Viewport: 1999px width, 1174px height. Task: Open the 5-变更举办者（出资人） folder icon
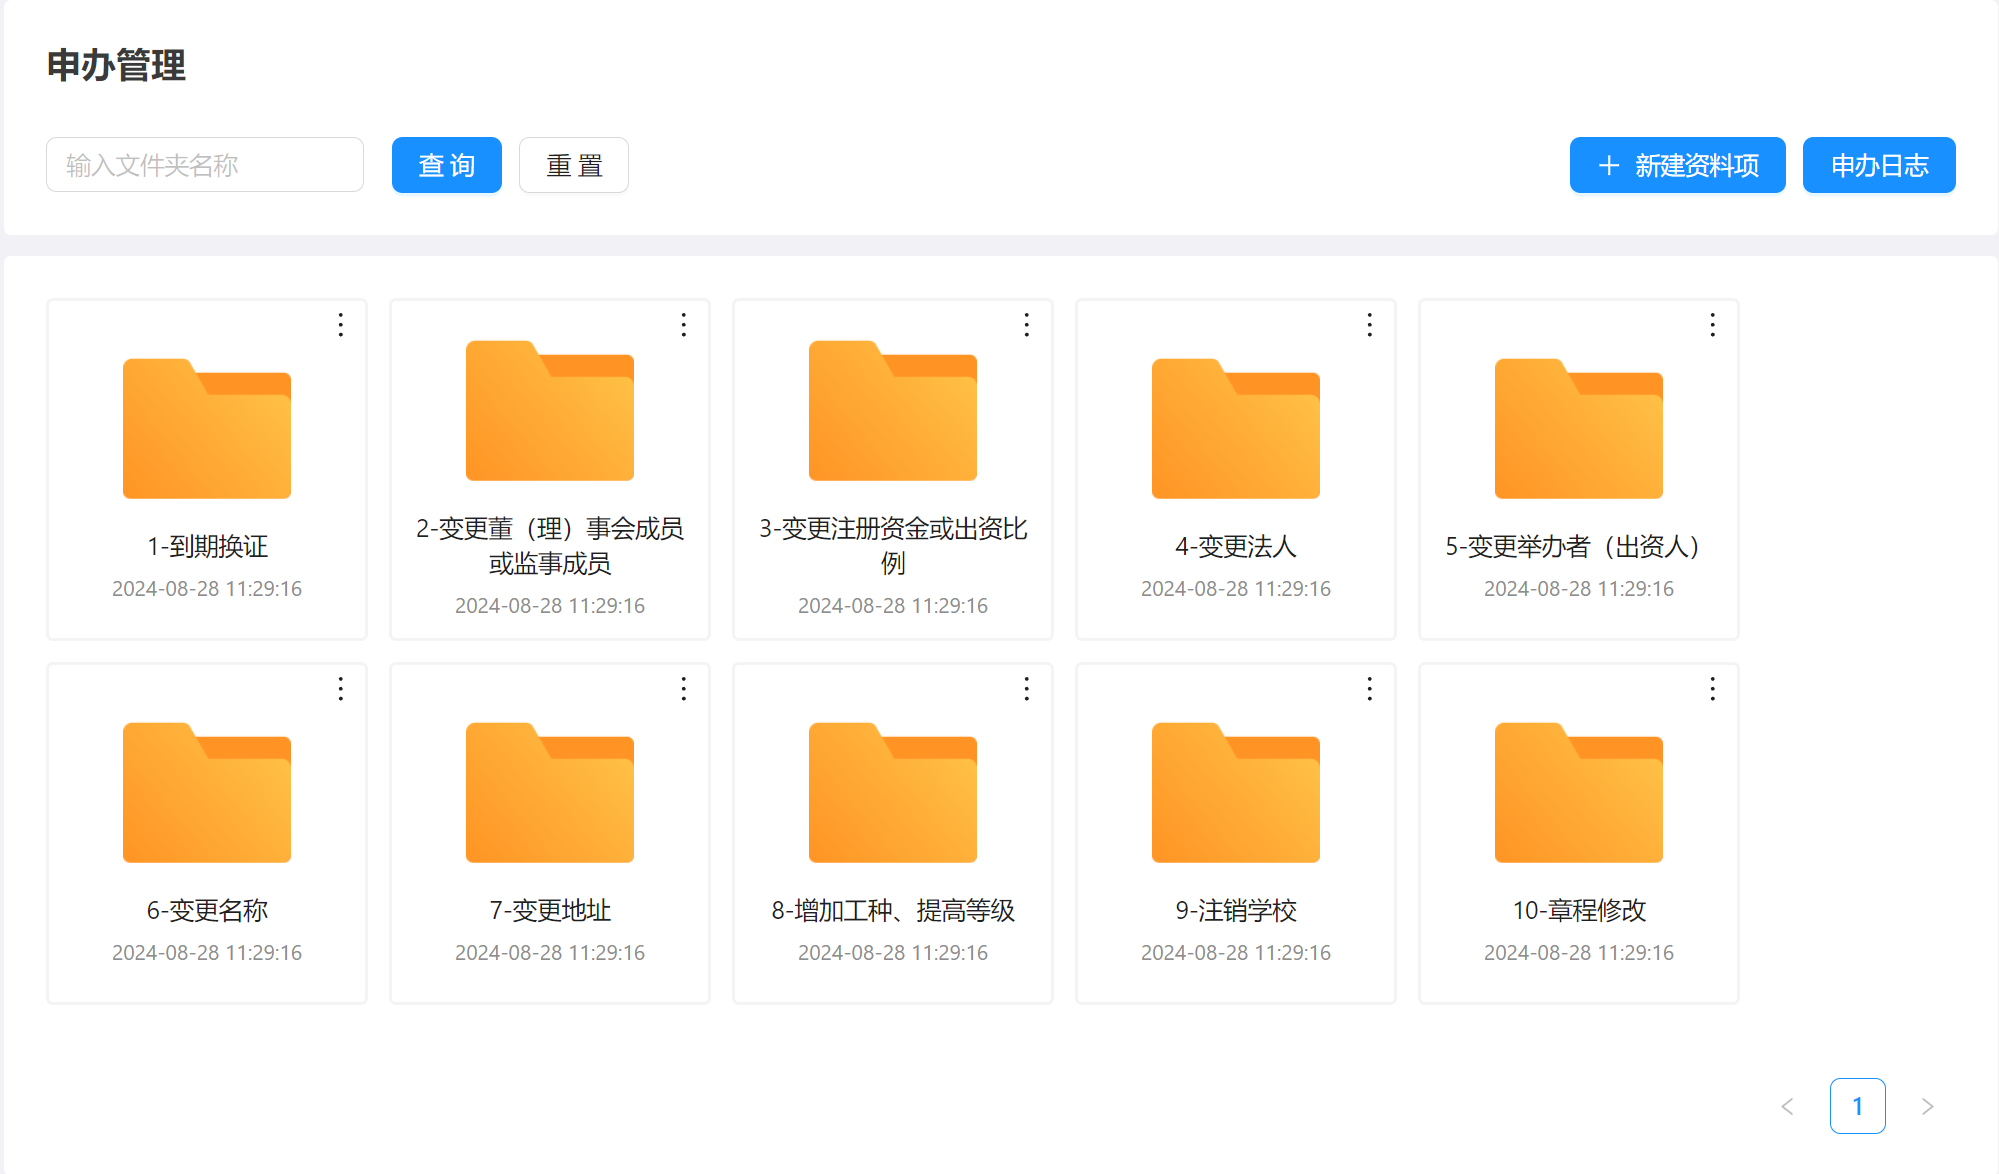(x=1579, y=428)
